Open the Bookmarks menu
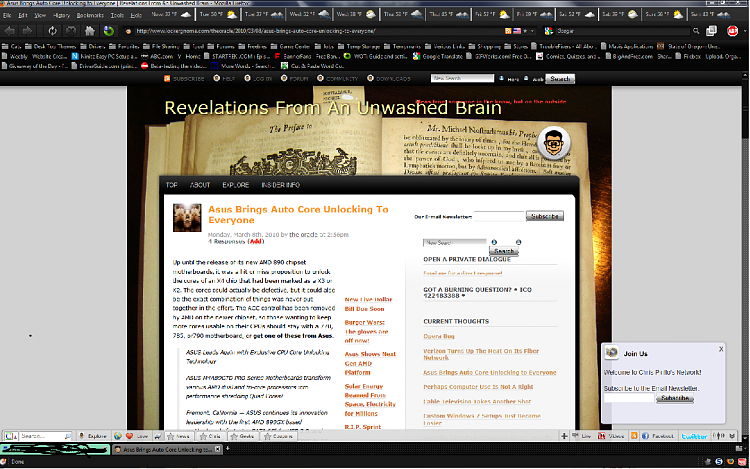The image size is (750, 469). coord(90,15)
